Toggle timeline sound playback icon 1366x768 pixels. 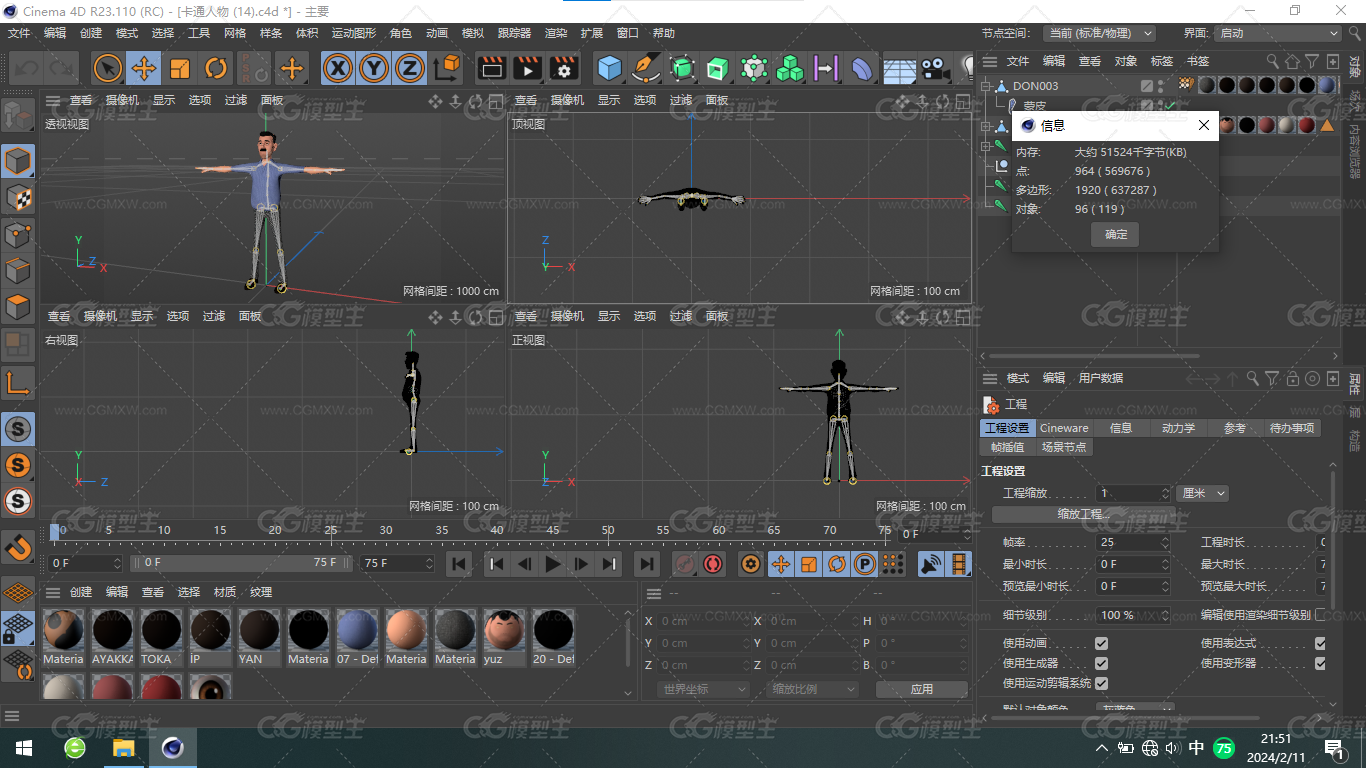[x=931, y=564]
